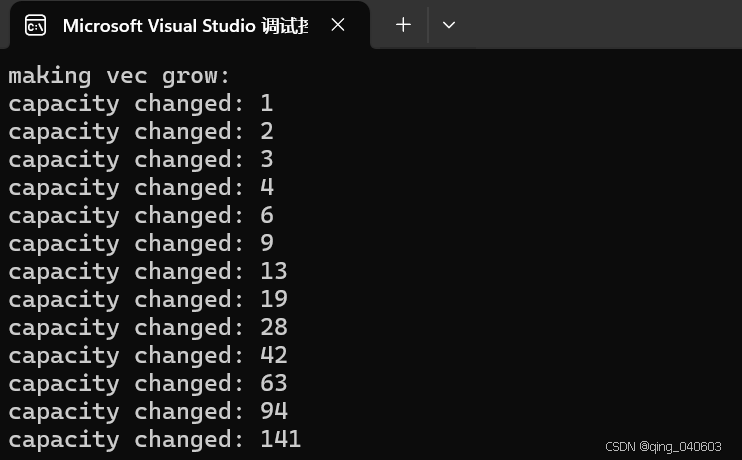
Task: Select the line reading capacity changed: 63
Action: [x=147, y=384]
